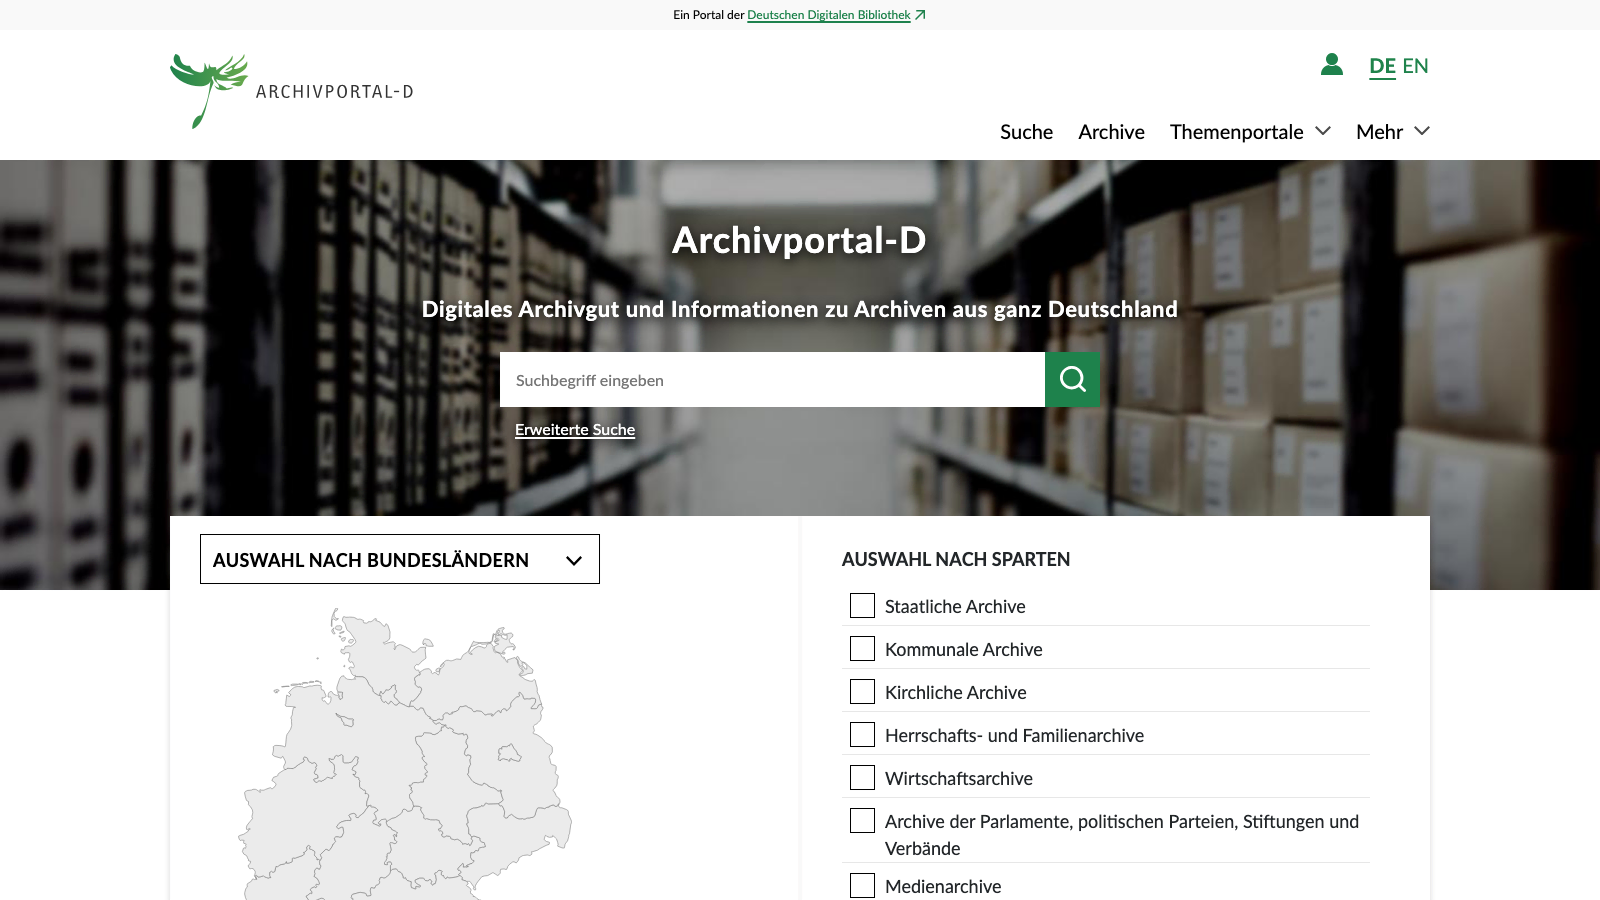Open the Mehr dropdown menu
Screen dimensions: 1600x900
[1390, 131]
